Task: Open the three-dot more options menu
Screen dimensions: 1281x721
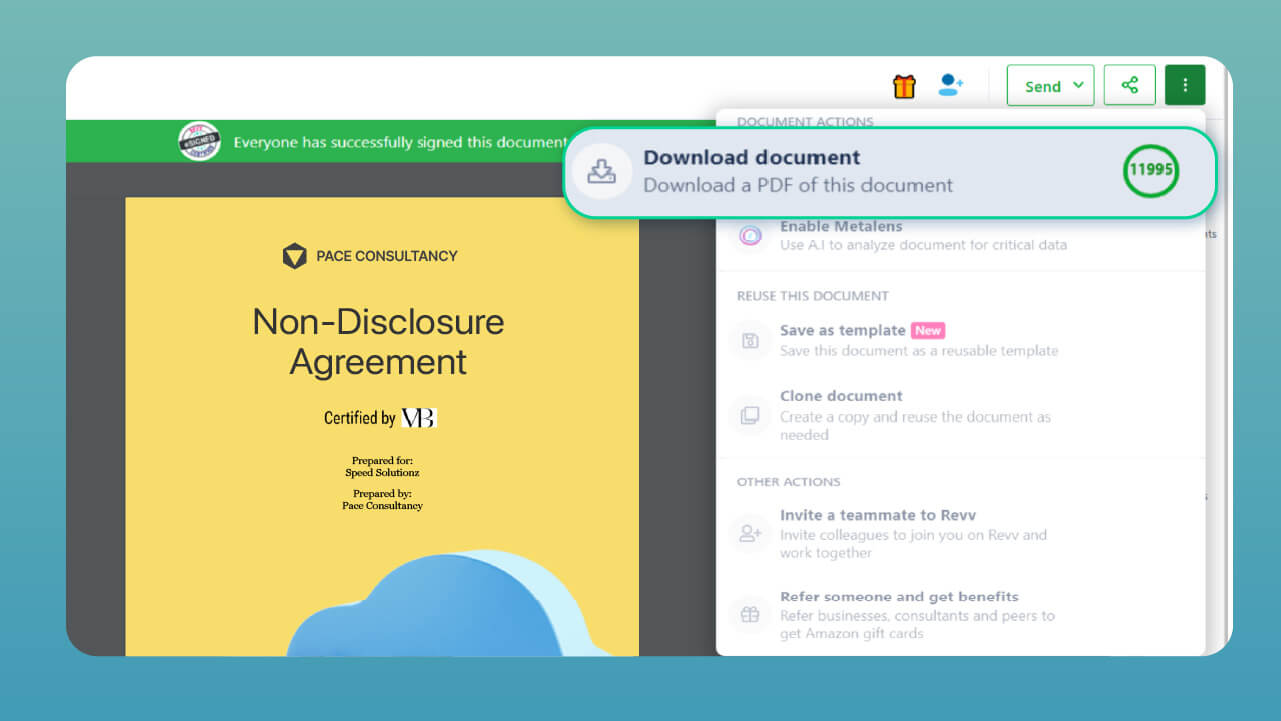Action: 1185,86
